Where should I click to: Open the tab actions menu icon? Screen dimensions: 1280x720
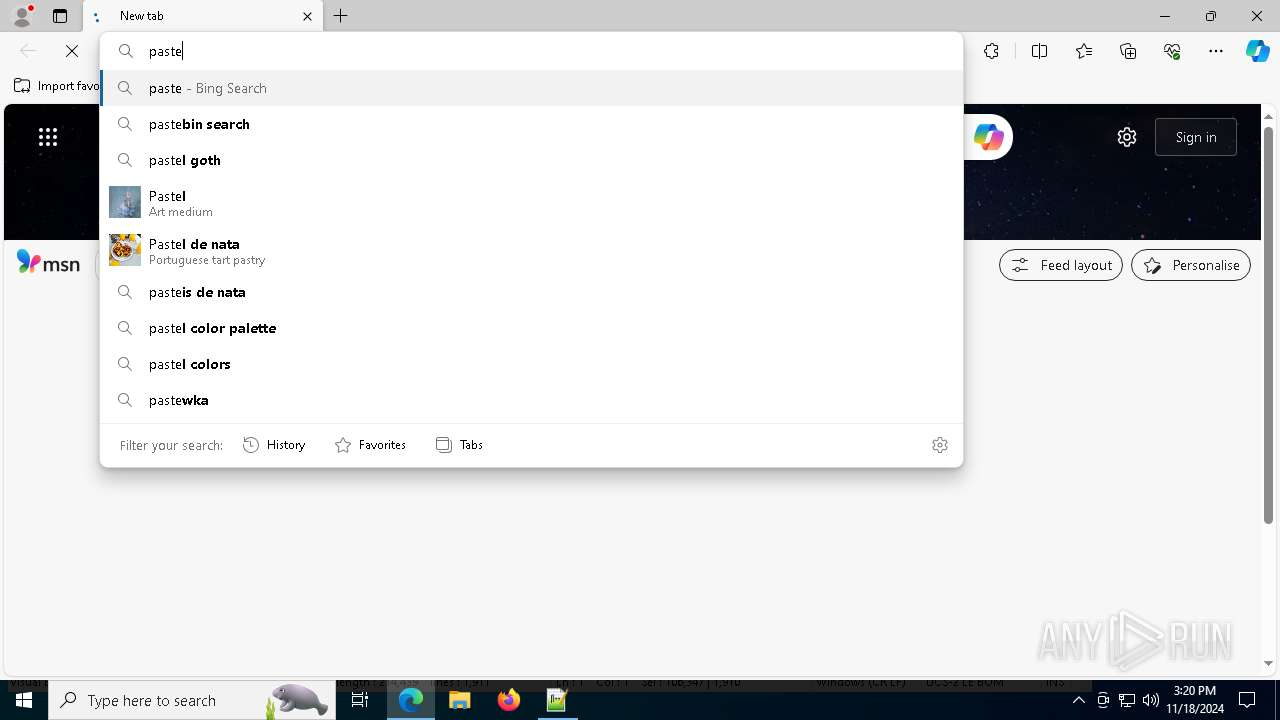(60, 16)
